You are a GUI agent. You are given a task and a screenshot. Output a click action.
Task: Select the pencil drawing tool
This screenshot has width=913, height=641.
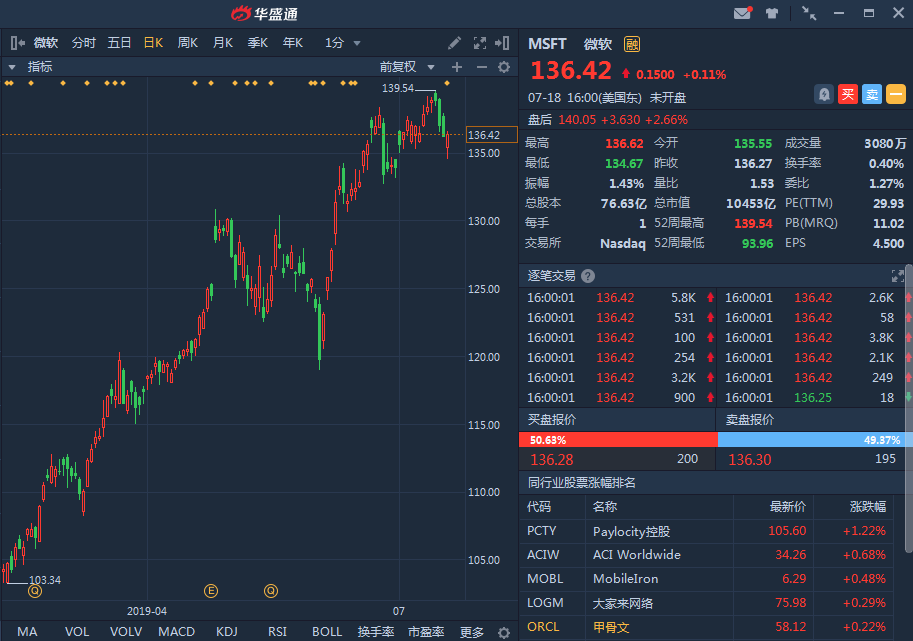(454, 43)
